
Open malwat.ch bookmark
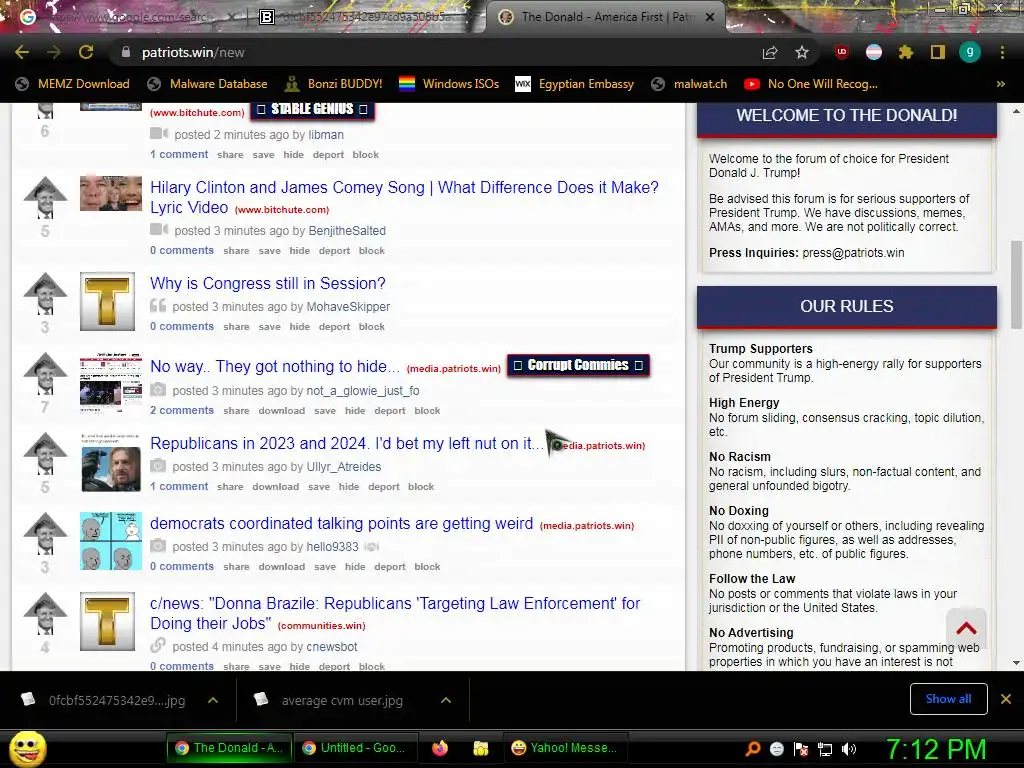tap(689, 84)
